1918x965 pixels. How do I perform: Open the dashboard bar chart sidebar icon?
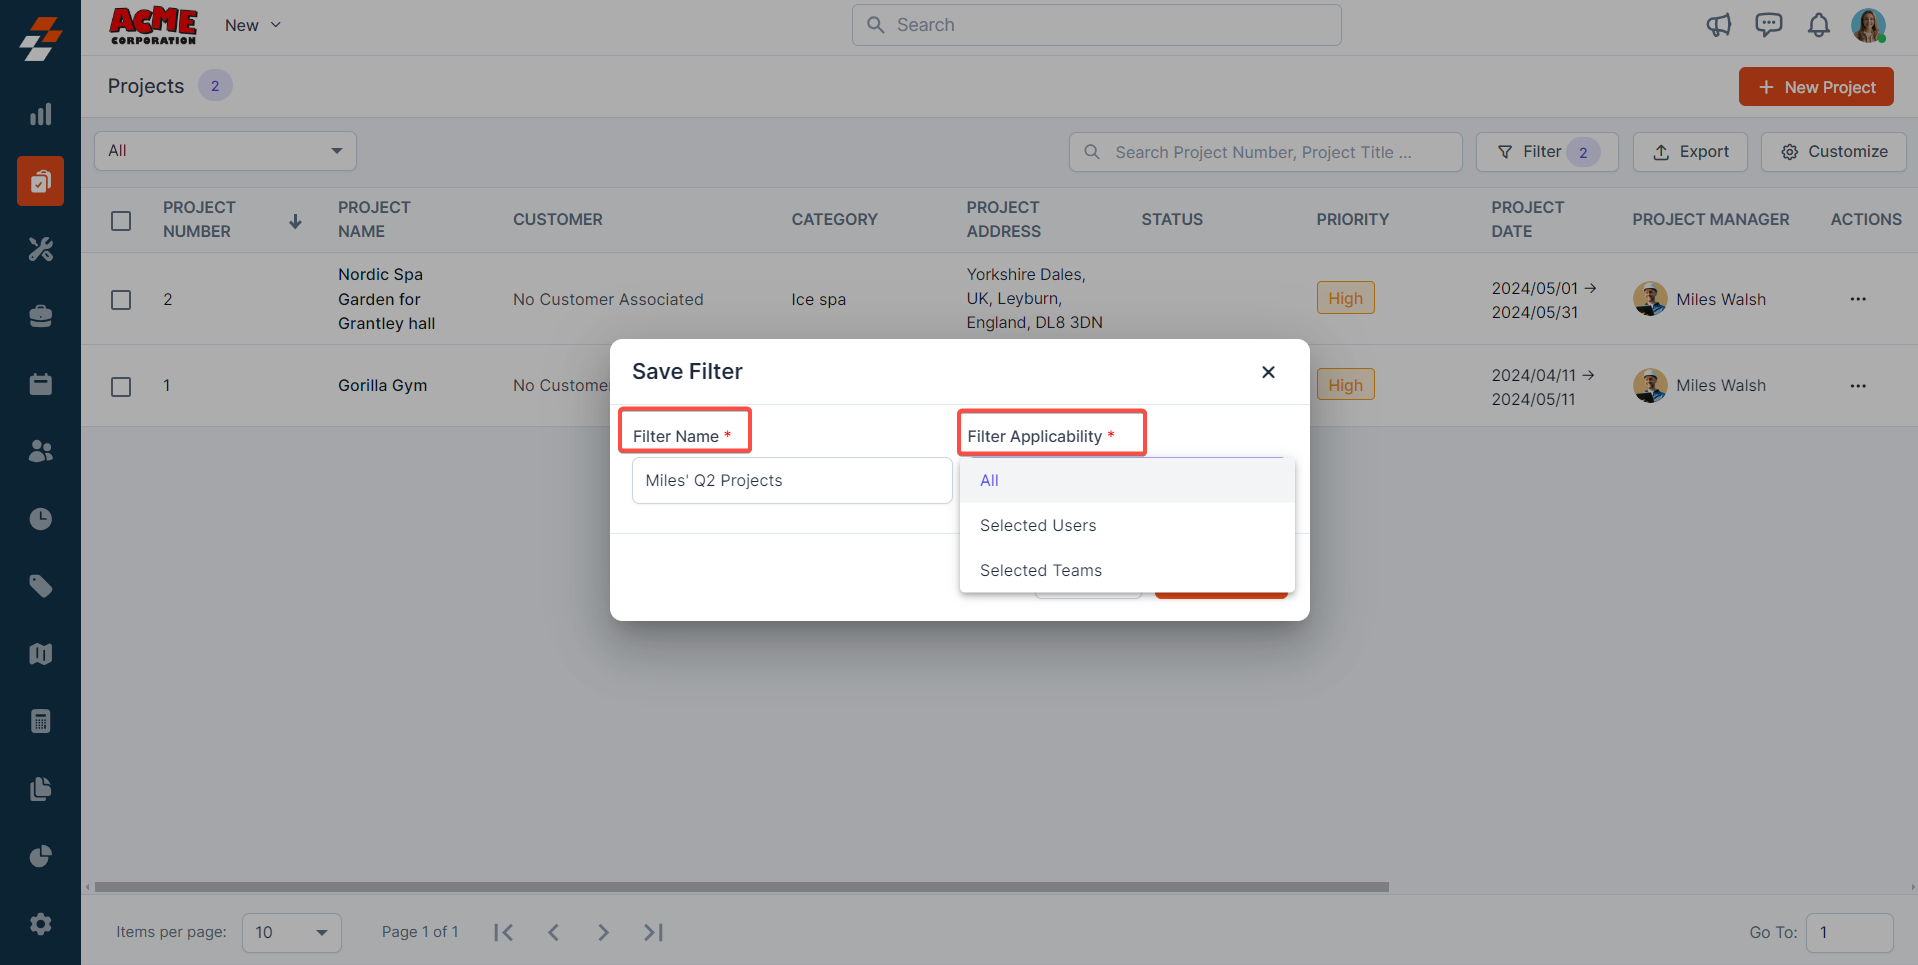point(40,114)
